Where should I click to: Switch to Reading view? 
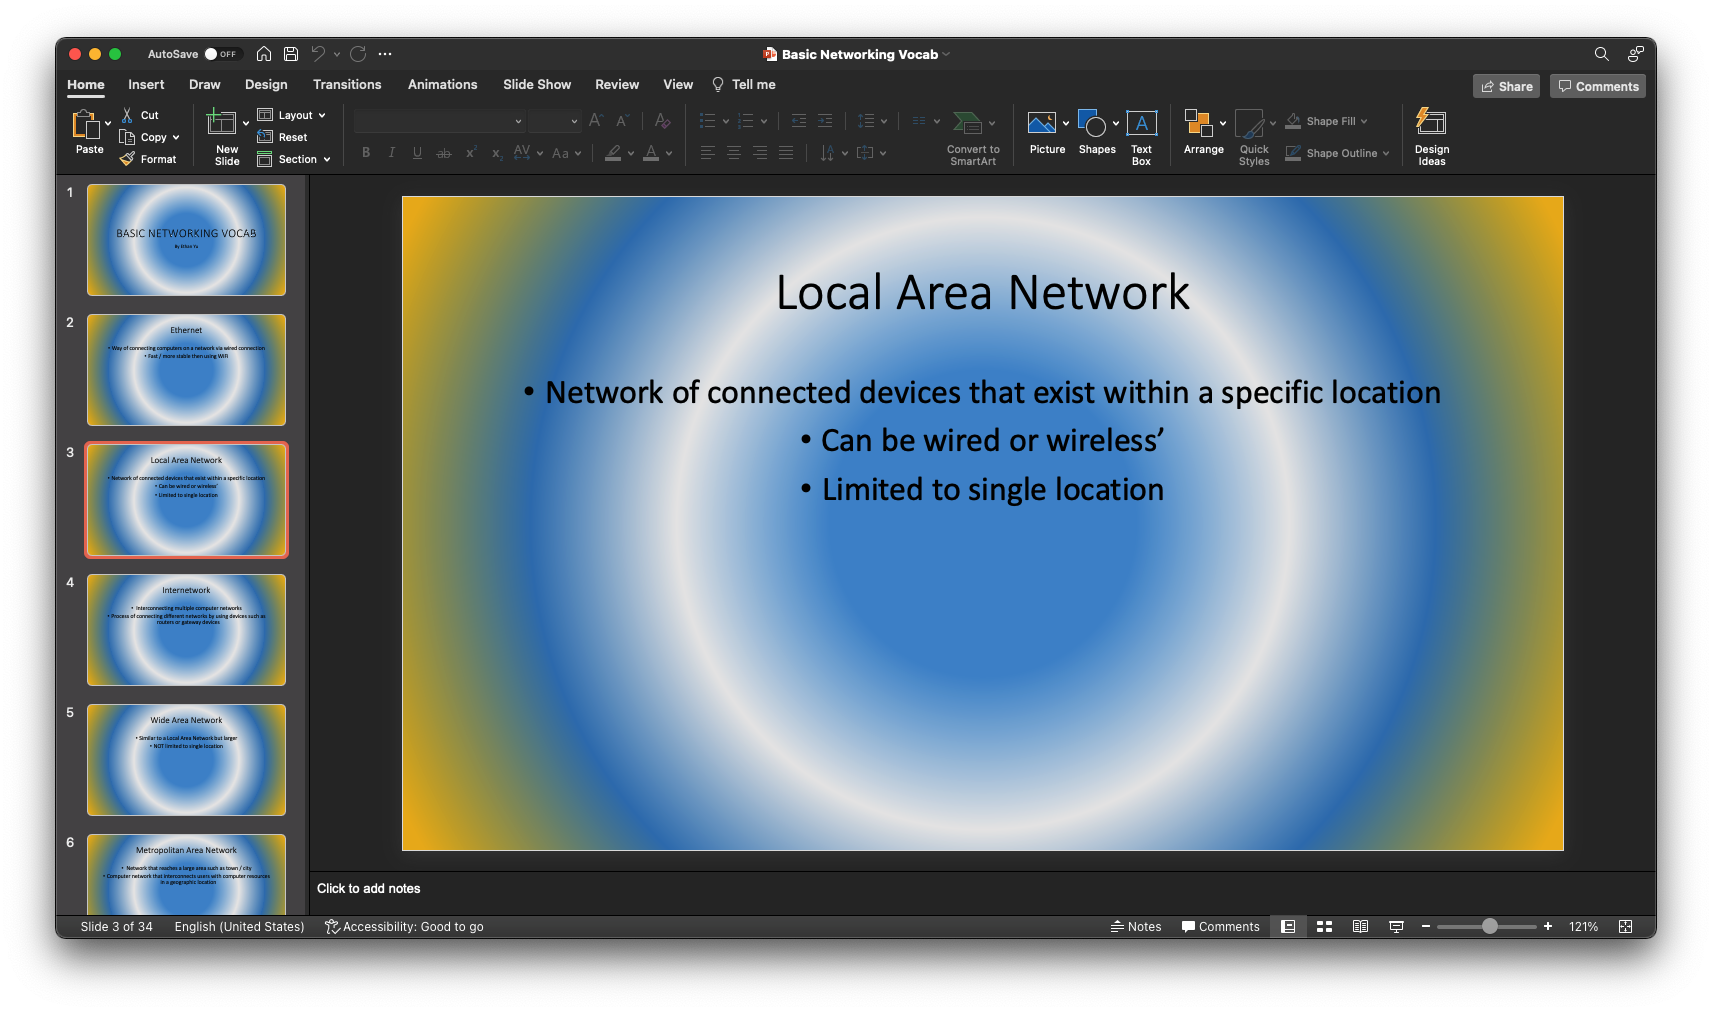pos(1360,927)
